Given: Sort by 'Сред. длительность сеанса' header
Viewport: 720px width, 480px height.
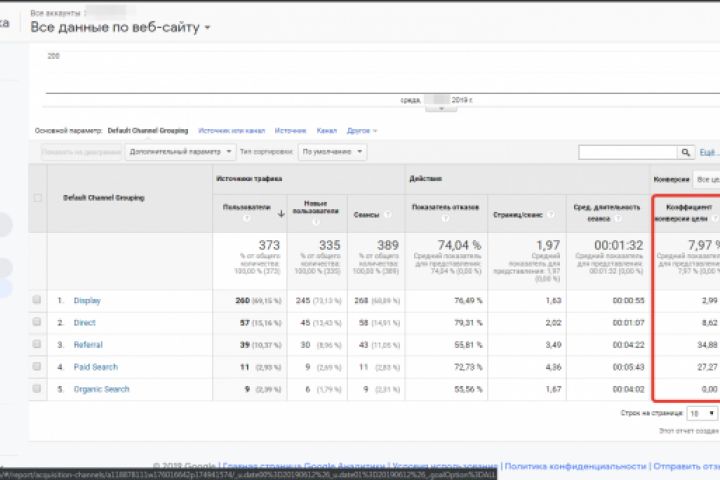Looking at the screenshot, I should (607, 213).
